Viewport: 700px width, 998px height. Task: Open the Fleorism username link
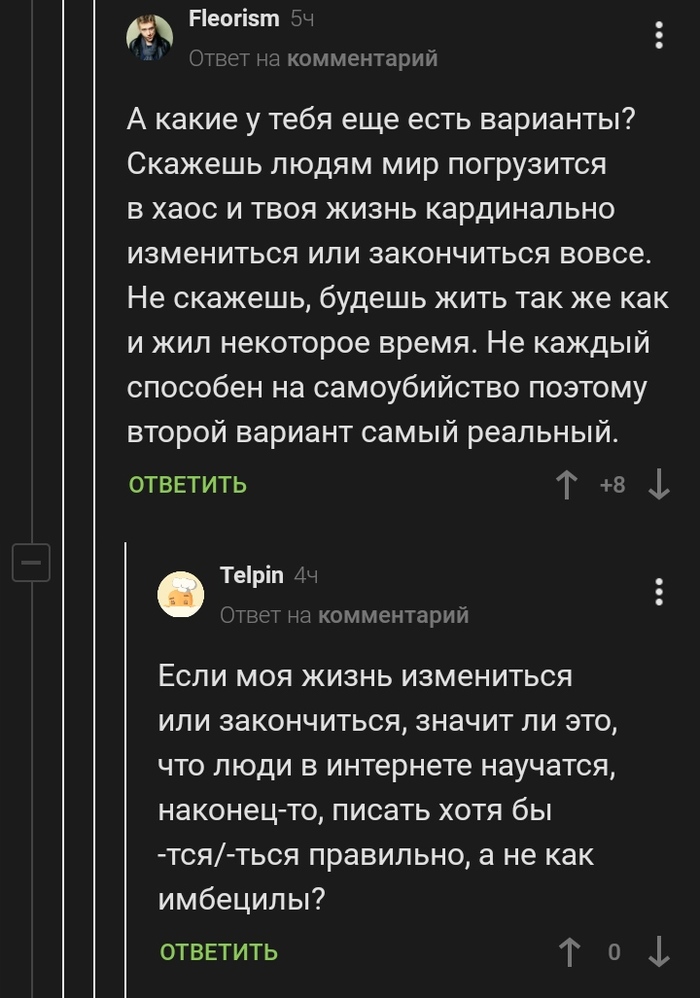click(x=233, y=20)
